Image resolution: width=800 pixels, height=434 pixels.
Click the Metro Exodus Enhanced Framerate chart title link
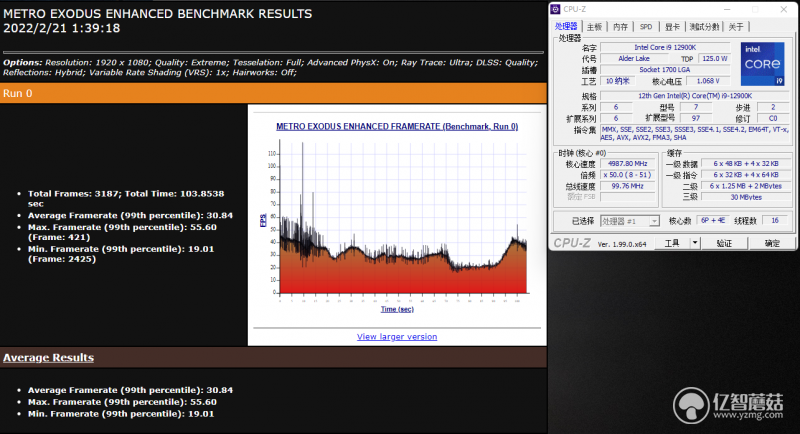coord(397,126)
